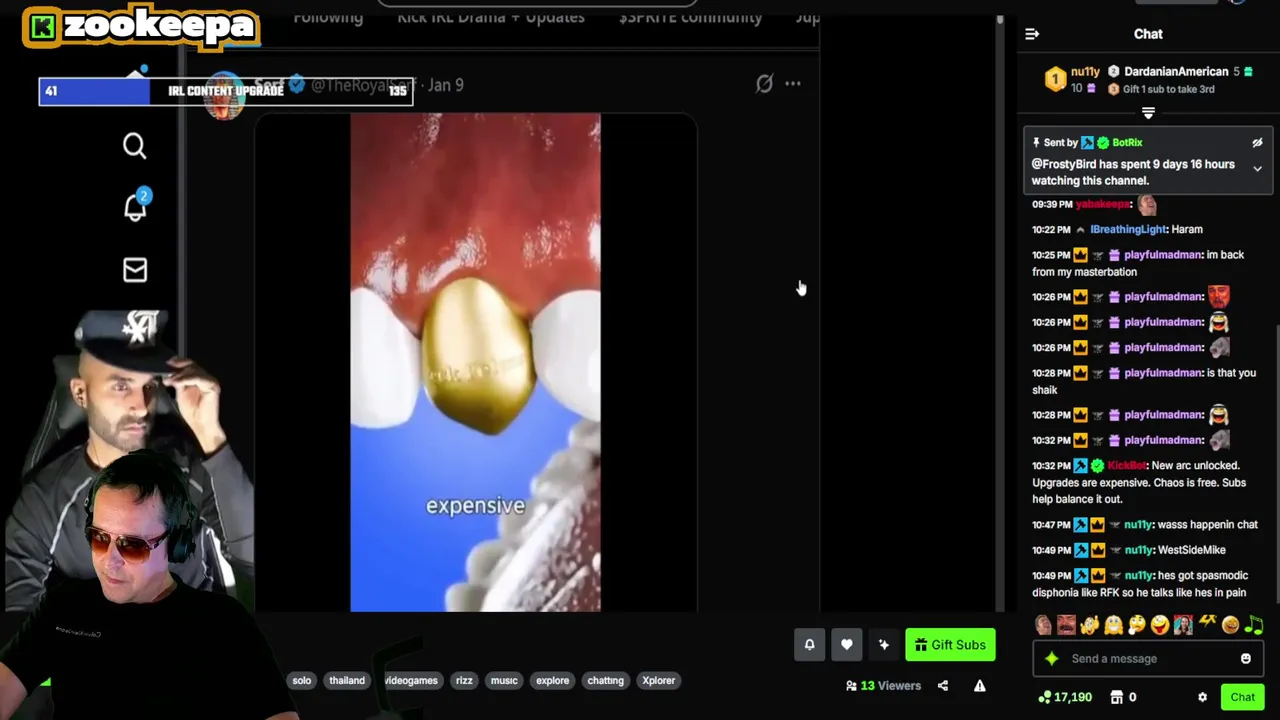Click playfulmadman's 'is that you shaik' message
1280x720 pixels.
pos(1144,381)
